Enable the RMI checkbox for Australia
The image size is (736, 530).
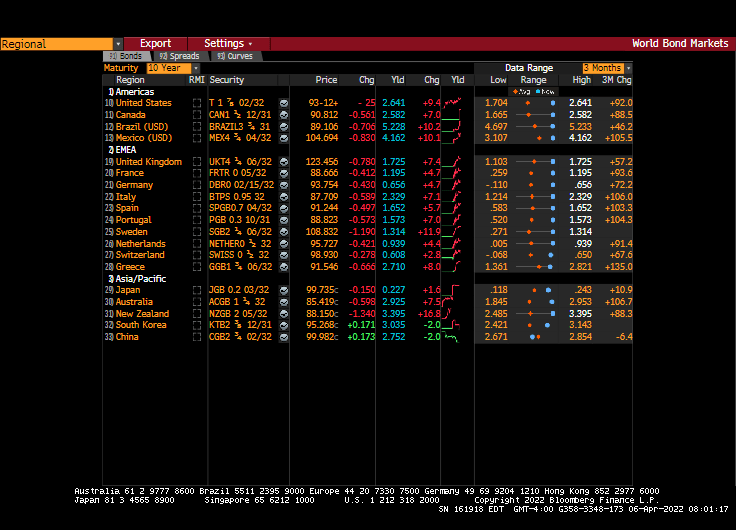pyautogui.click(x=197, y=302)
